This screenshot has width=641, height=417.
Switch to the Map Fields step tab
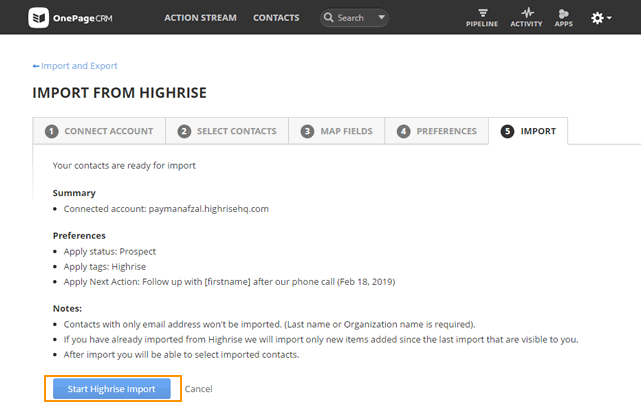click(336, 131)
